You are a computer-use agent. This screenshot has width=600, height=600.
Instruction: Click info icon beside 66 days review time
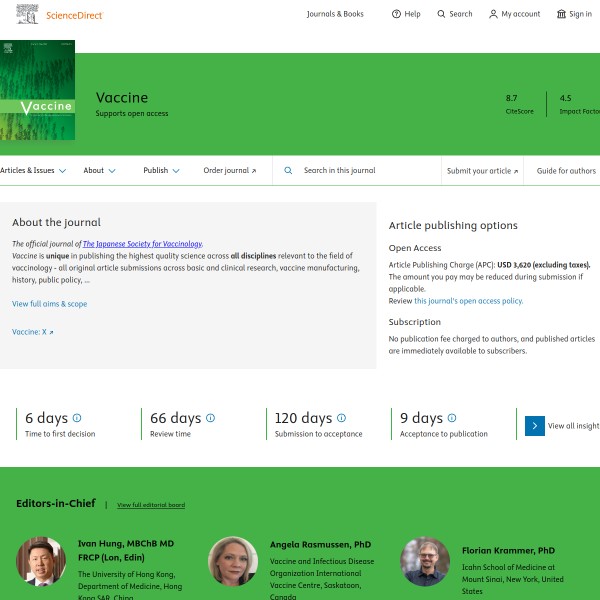[210, 418]
